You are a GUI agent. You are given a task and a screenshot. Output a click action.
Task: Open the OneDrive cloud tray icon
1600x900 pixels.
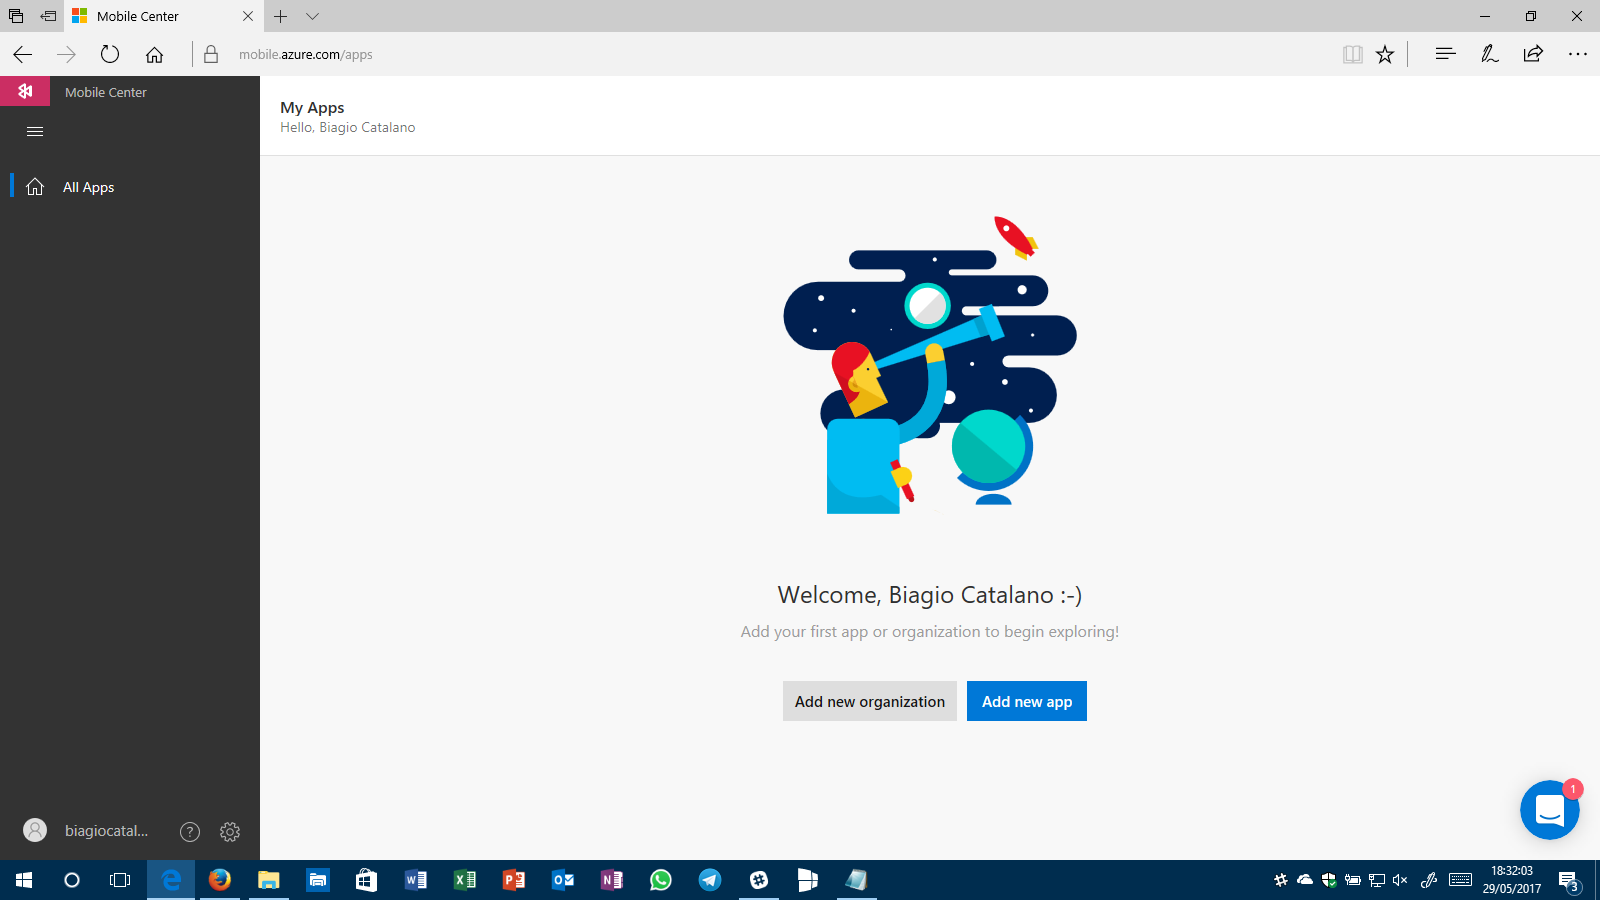pyautogui.click(x=1305, y=880)
